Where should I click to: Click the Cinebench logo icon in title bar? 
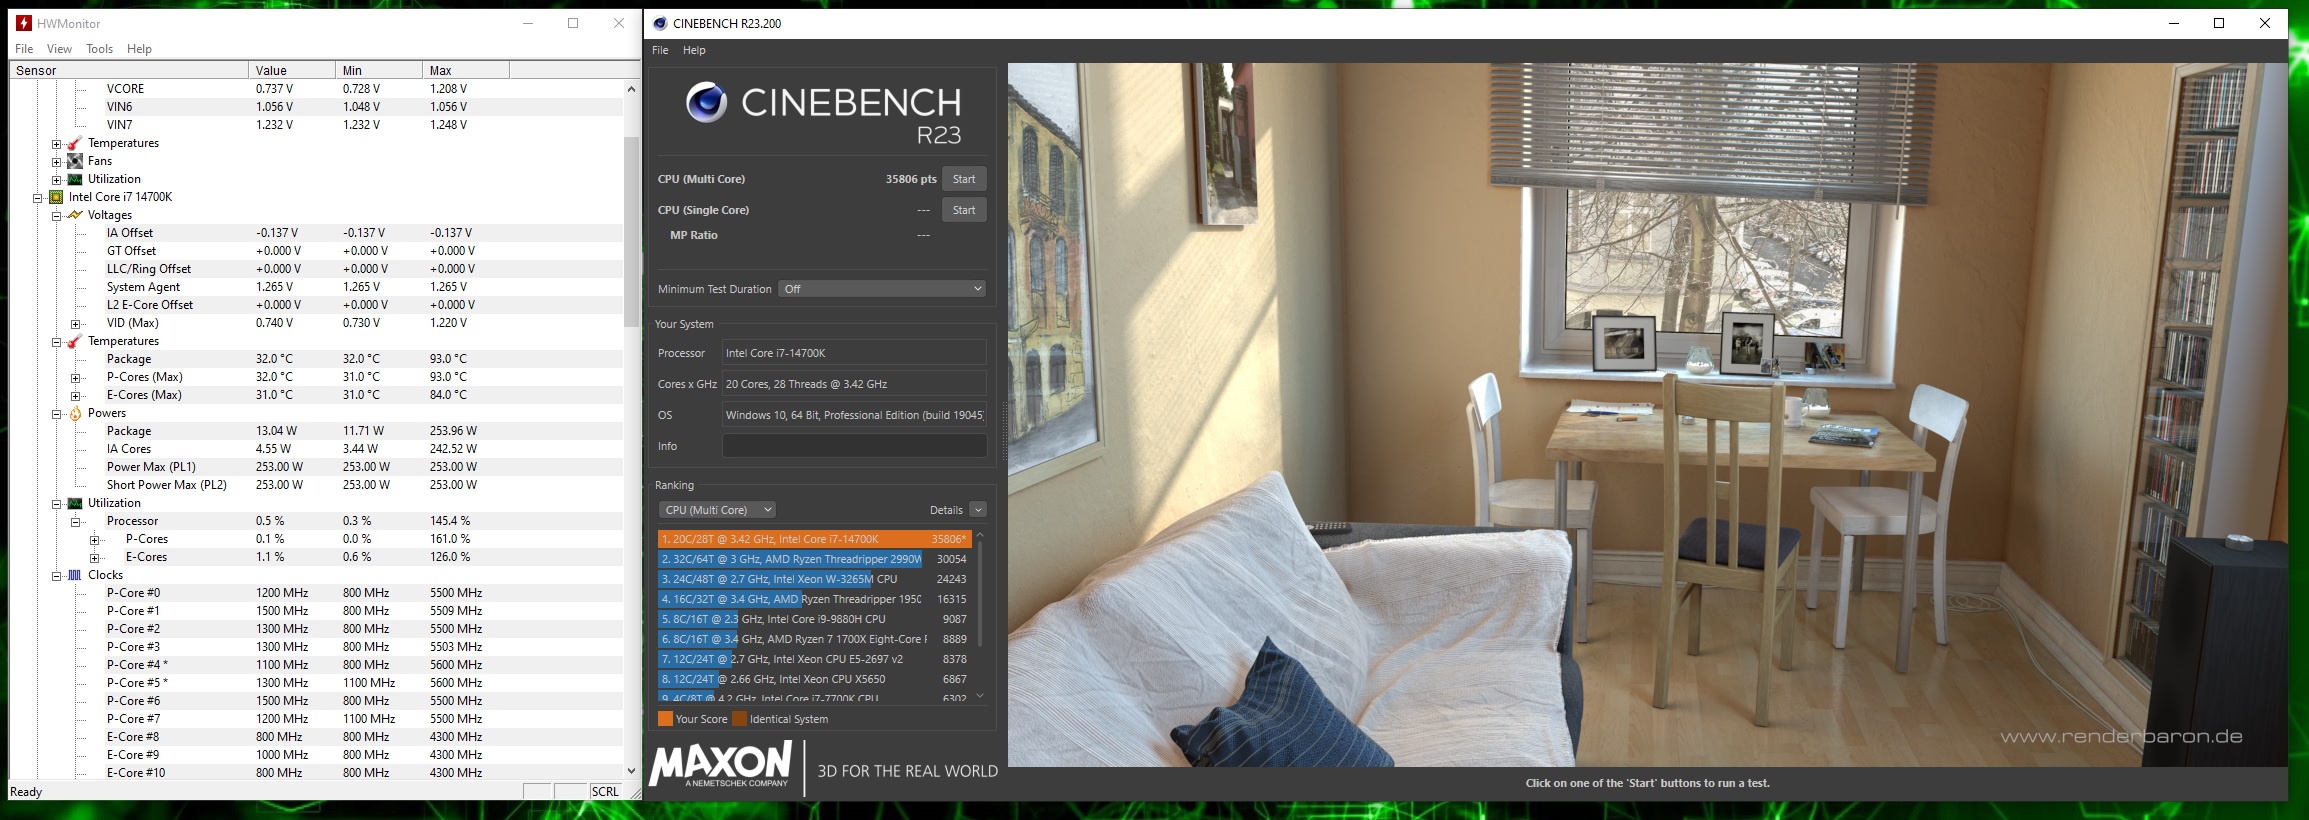pos(660,23)
